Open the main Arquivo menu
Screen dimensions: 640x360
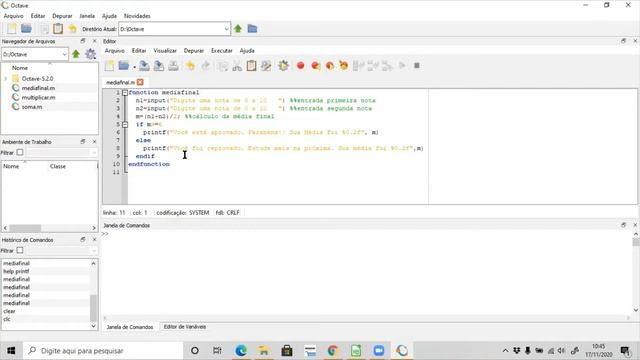click(13, 16)
